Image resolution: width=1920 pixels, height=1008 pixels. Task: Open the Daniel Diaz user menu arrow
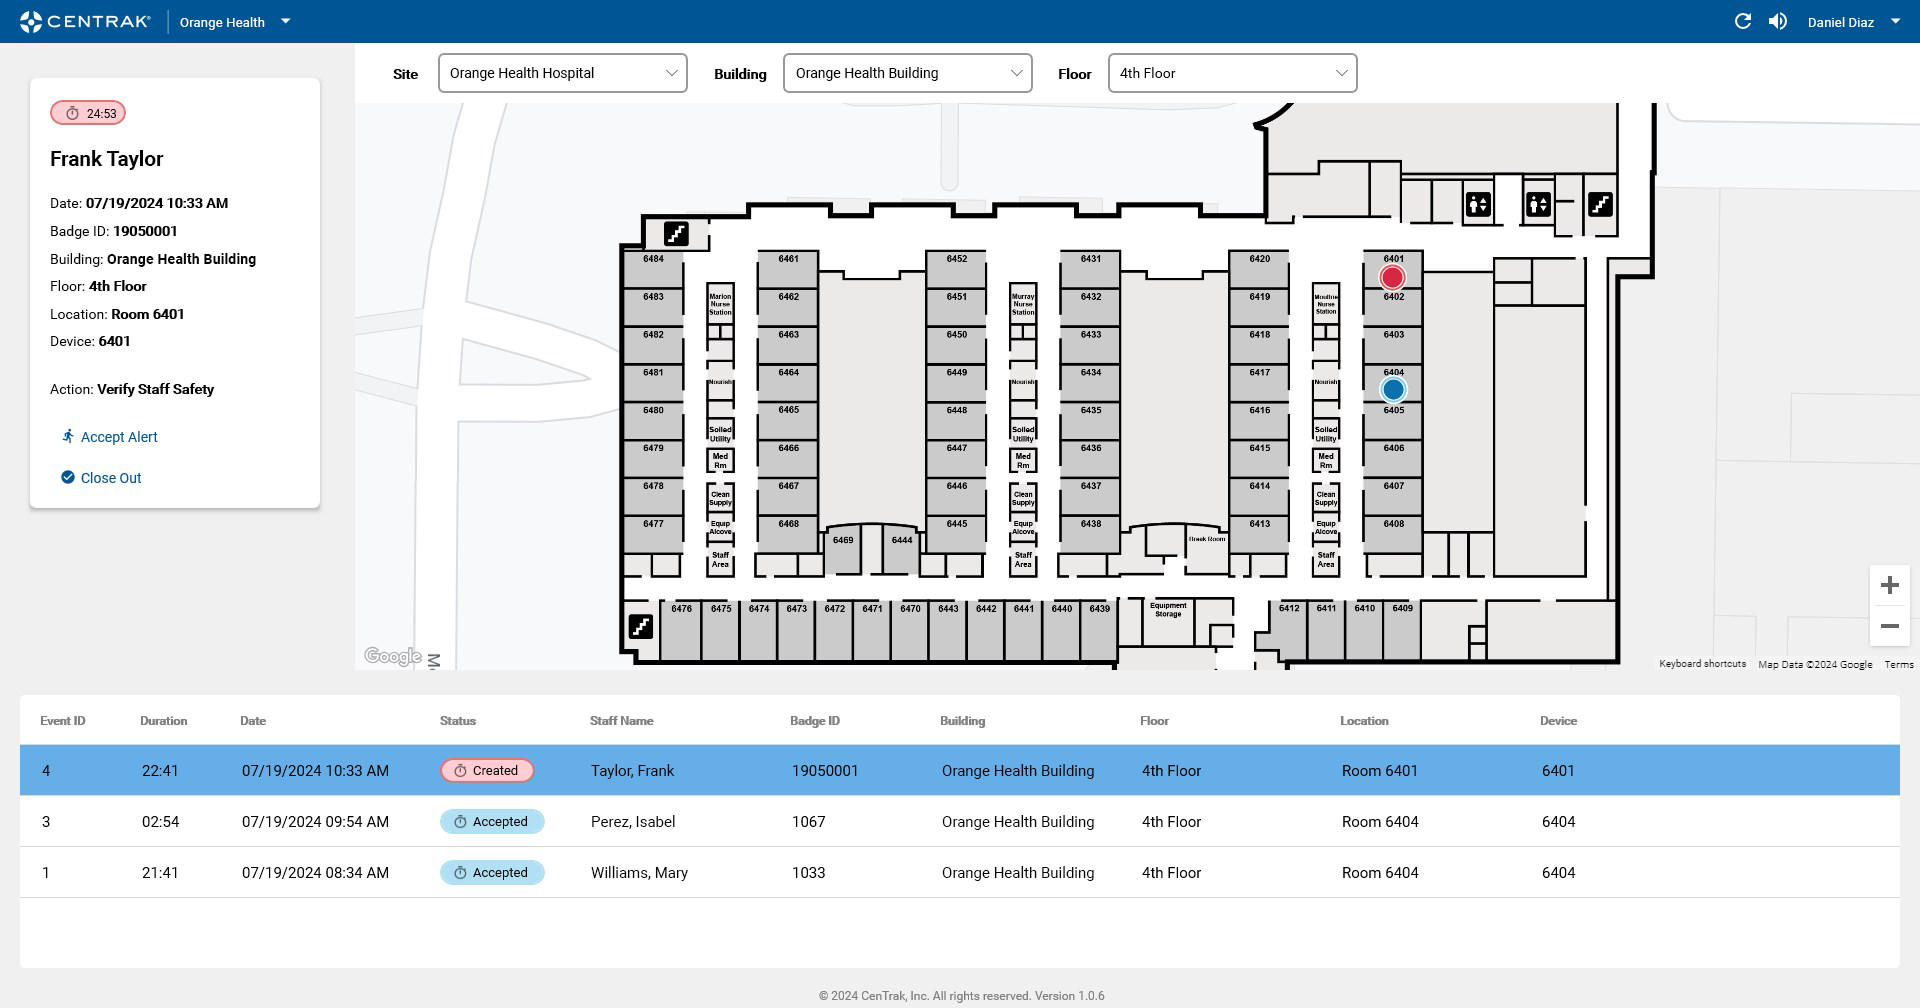pos(1895,21)
